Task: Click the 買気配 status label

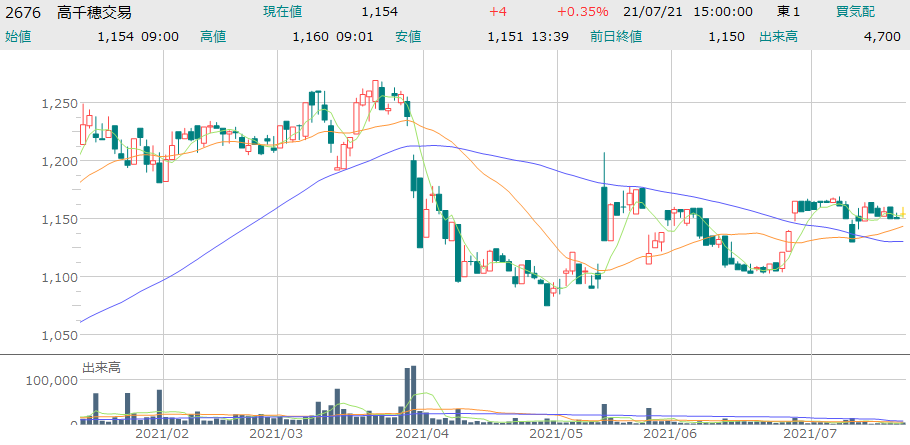Action: (x=854, y=12)
